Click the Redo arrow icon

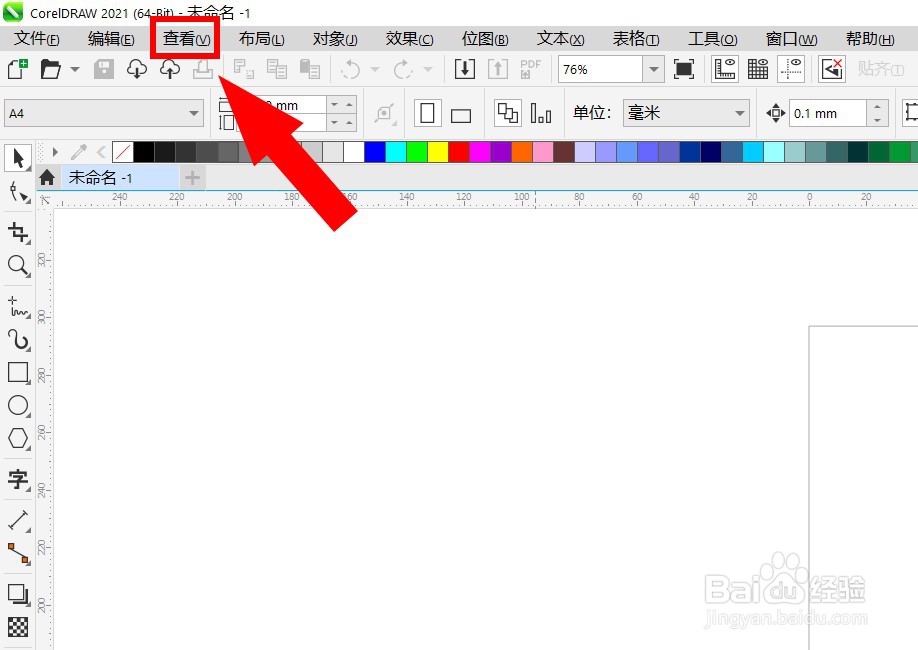click(x=403, y=69)
